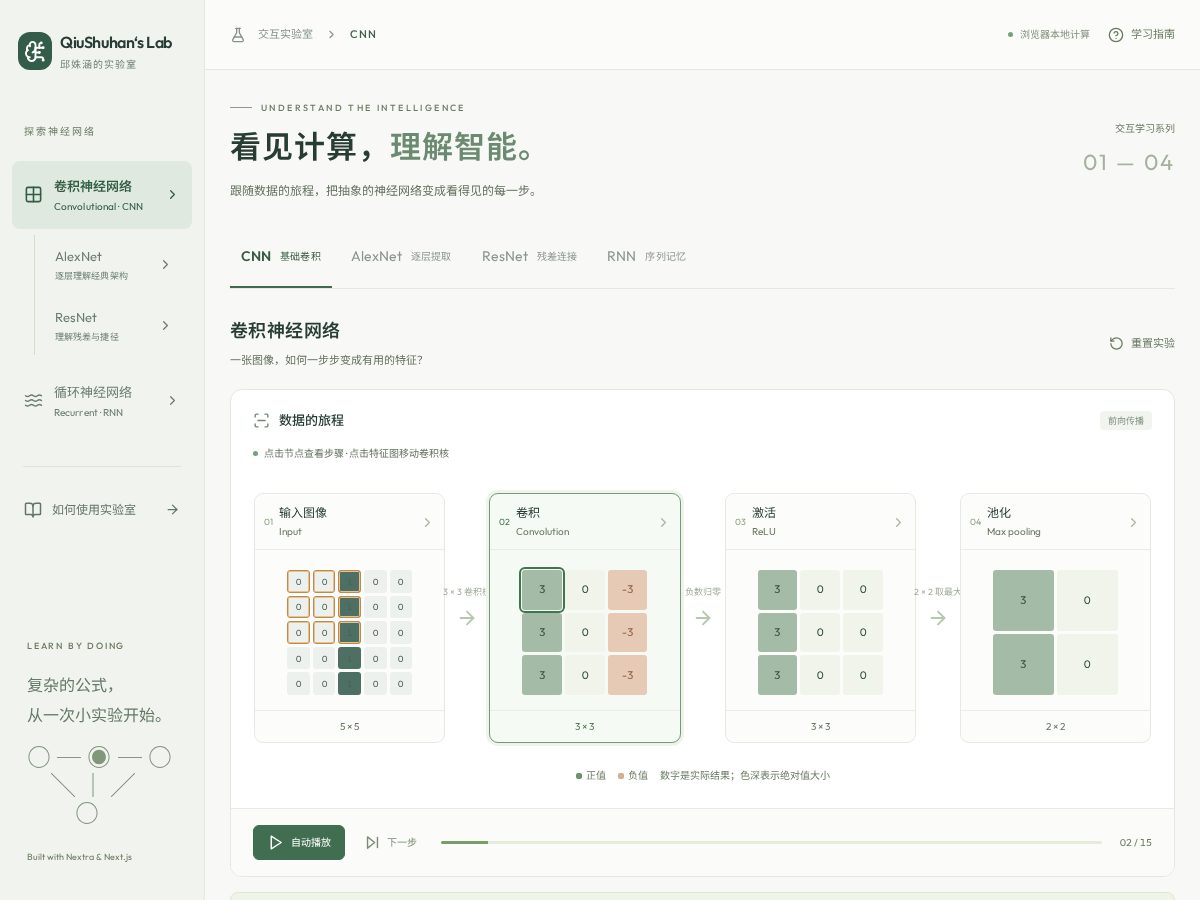Click the arrow icon after 如何使用实验室
1200x900 pixels.
tap(172, 509)
